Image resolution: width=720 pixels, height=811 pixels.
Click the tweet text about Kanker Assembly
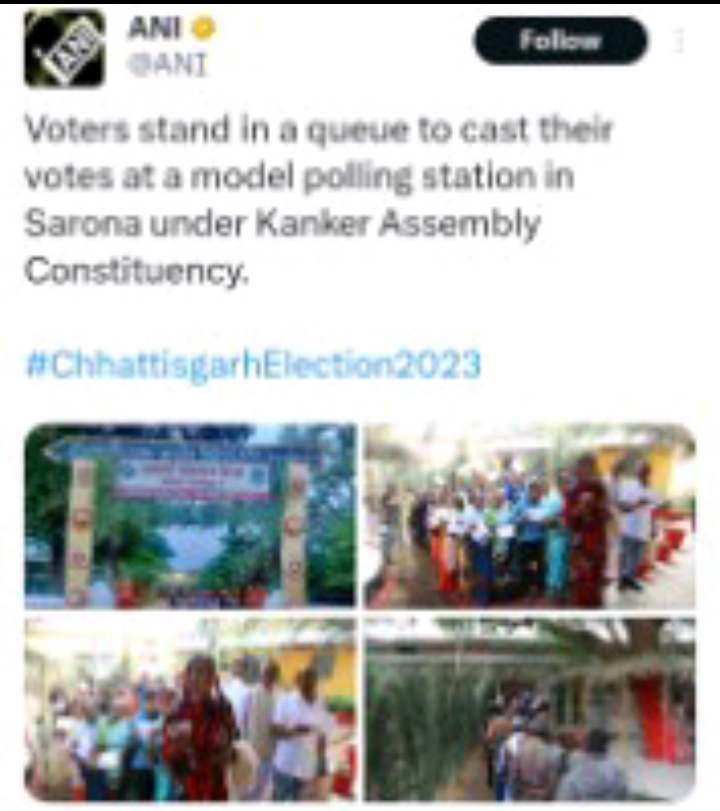[319, 200]
